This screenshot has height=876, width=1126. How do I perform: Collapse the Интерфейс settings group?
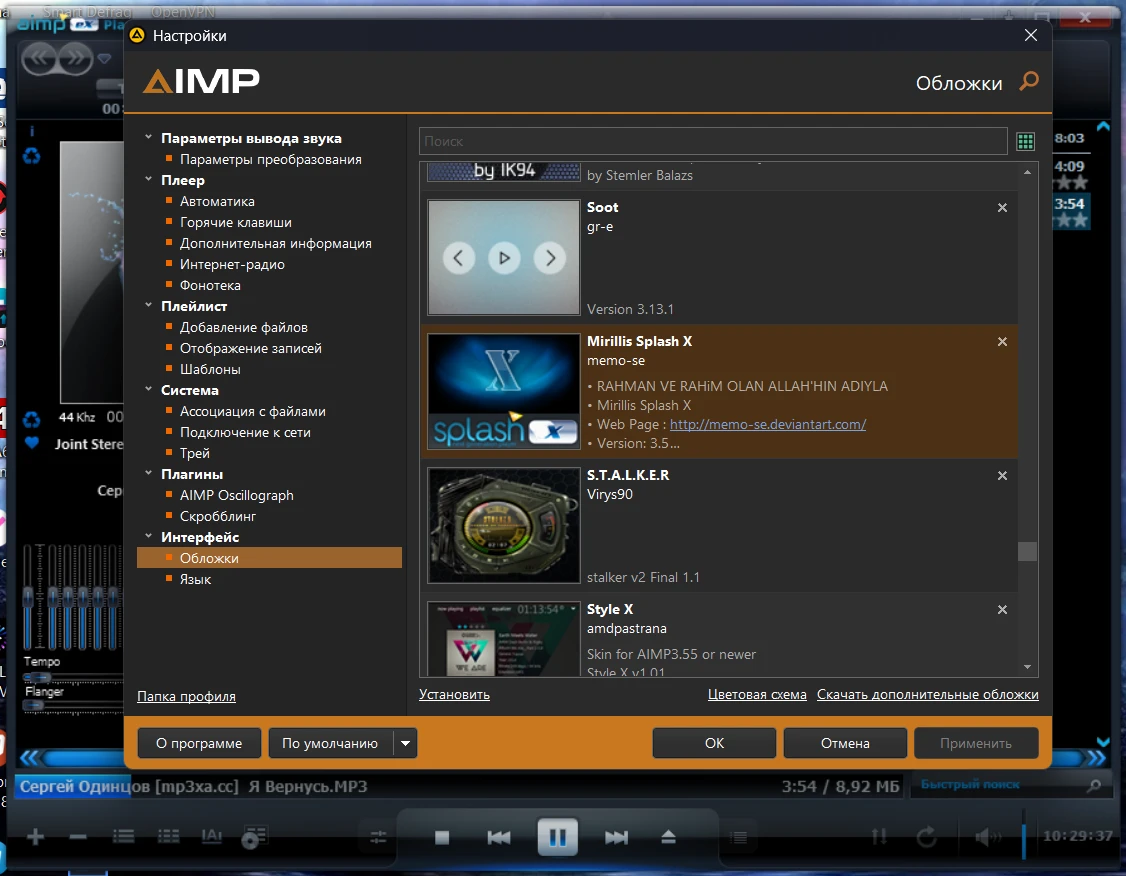(148, 538)
